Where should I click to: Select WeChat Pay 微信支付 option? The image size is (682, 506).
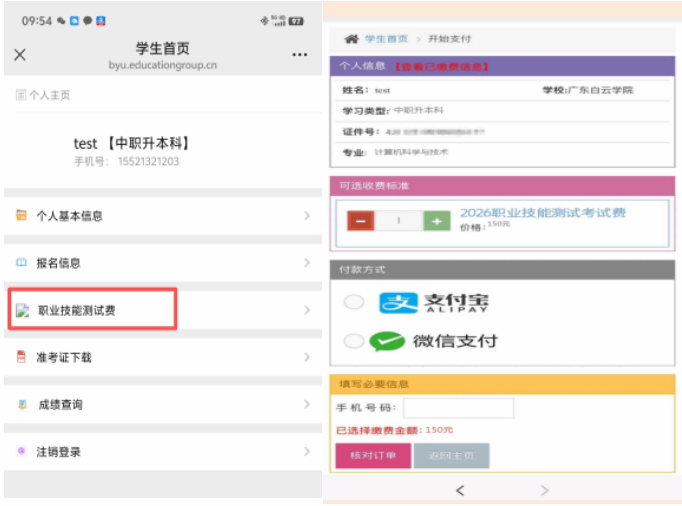pos(354,341)
